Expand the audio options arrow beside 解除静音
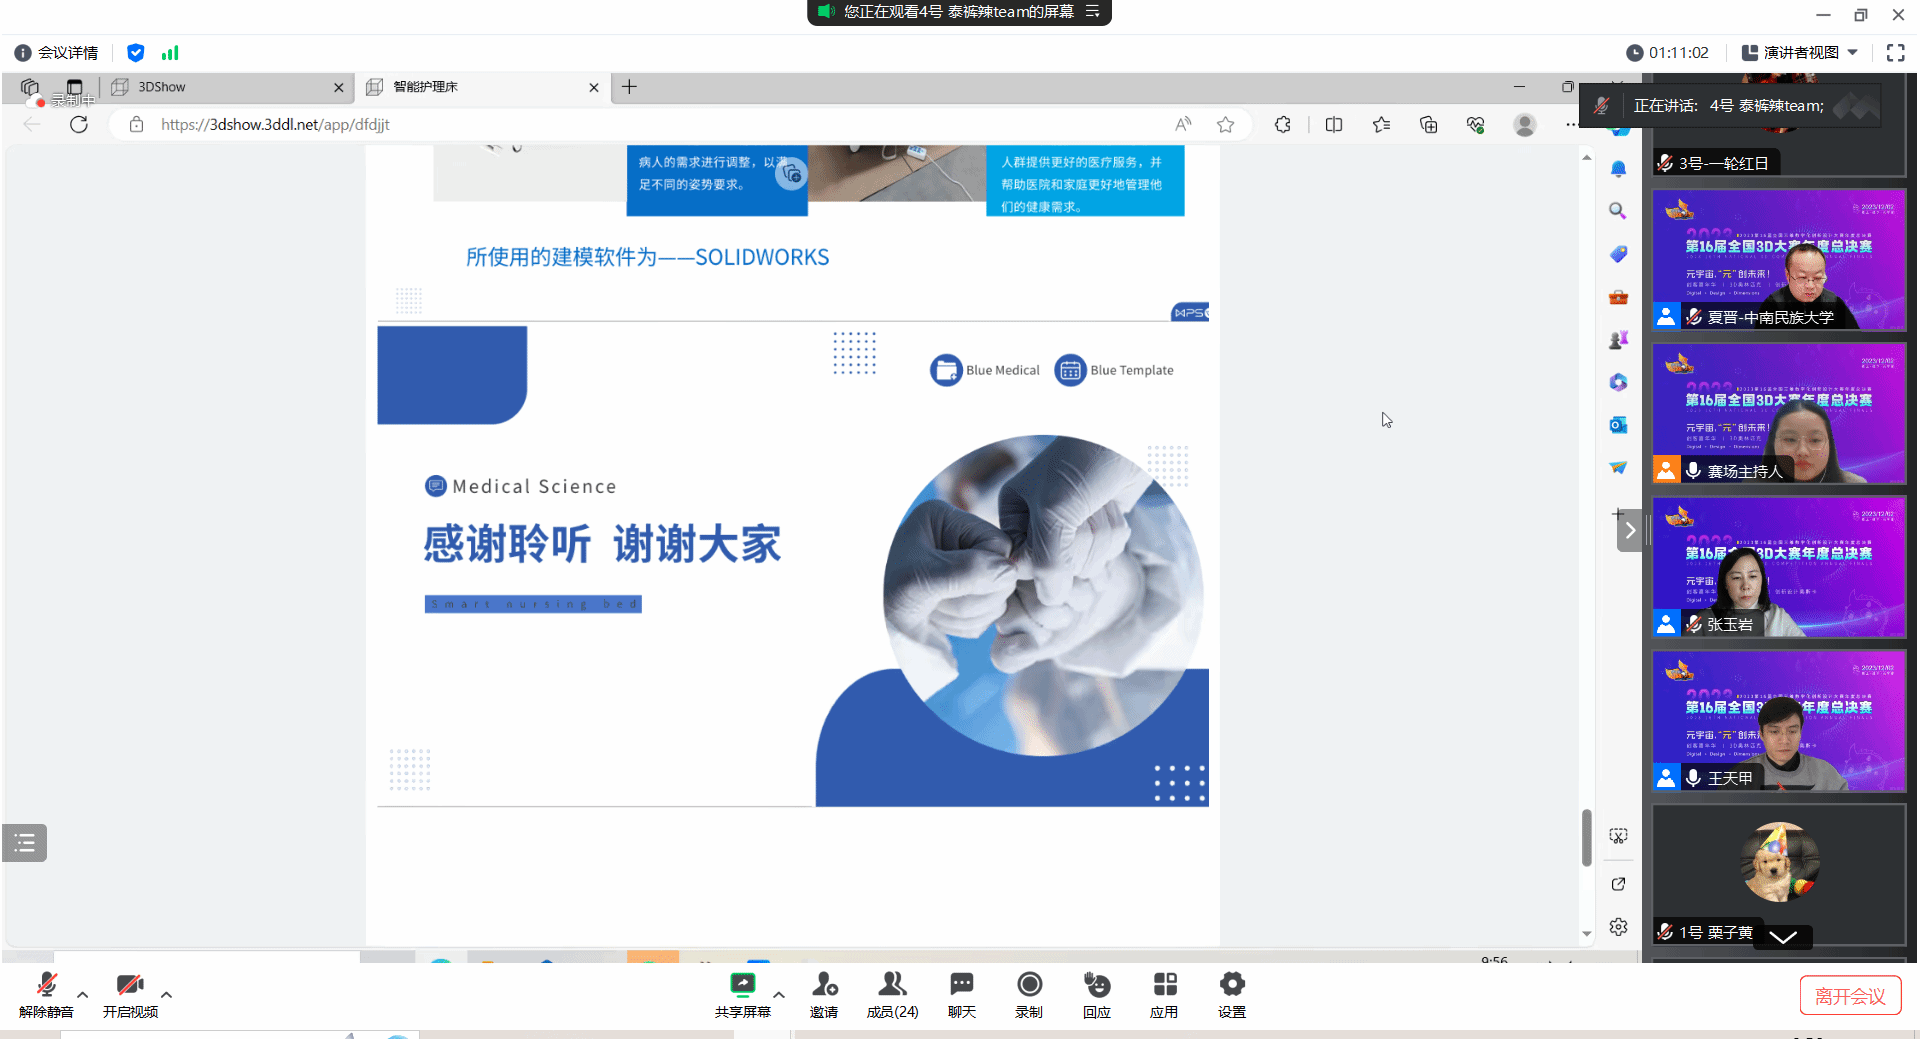The width and height of the screenshot is (1920, 1039). pyautogui.click(x=83, y=995)
